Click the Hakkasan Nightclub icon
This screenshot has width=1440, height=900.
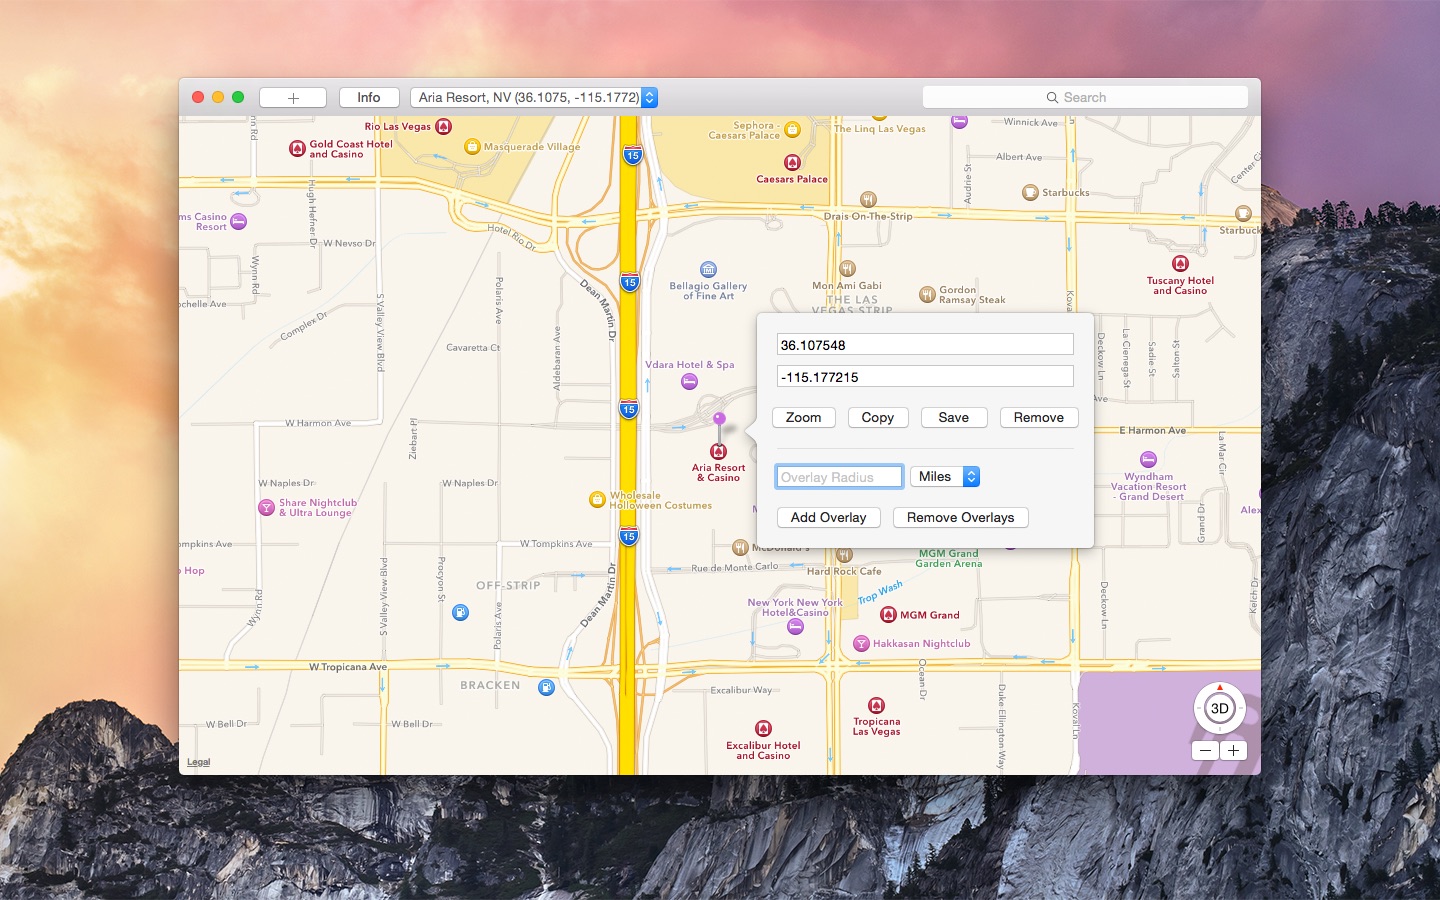(861, 643)
